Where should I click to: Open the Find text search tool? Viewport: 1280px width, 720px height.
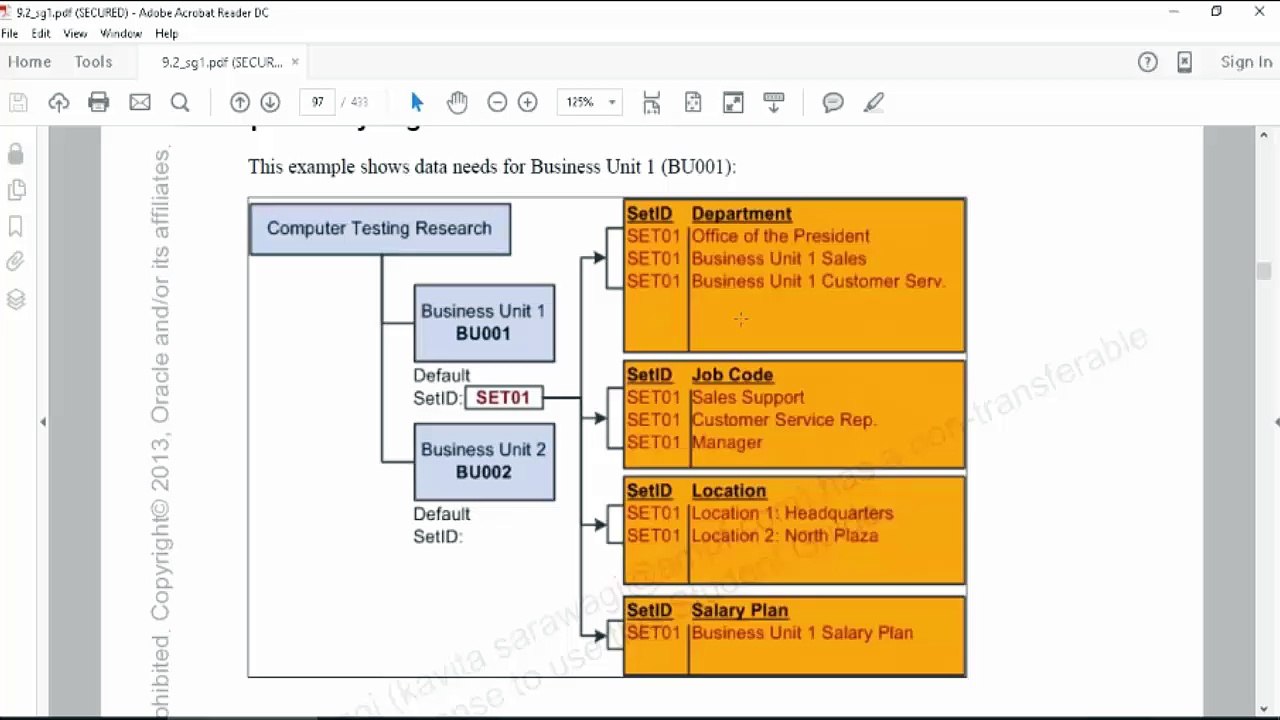(180, 102)
